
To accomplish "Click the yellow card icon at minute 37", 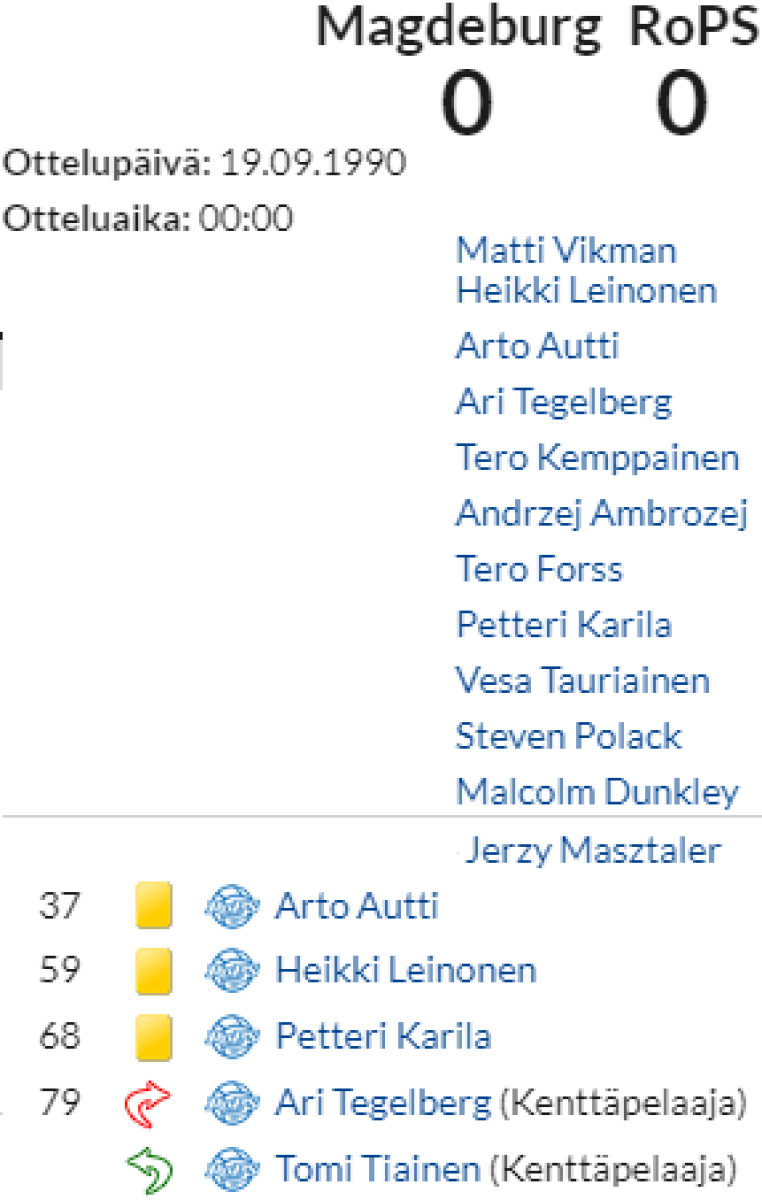I will click(154, 906).
